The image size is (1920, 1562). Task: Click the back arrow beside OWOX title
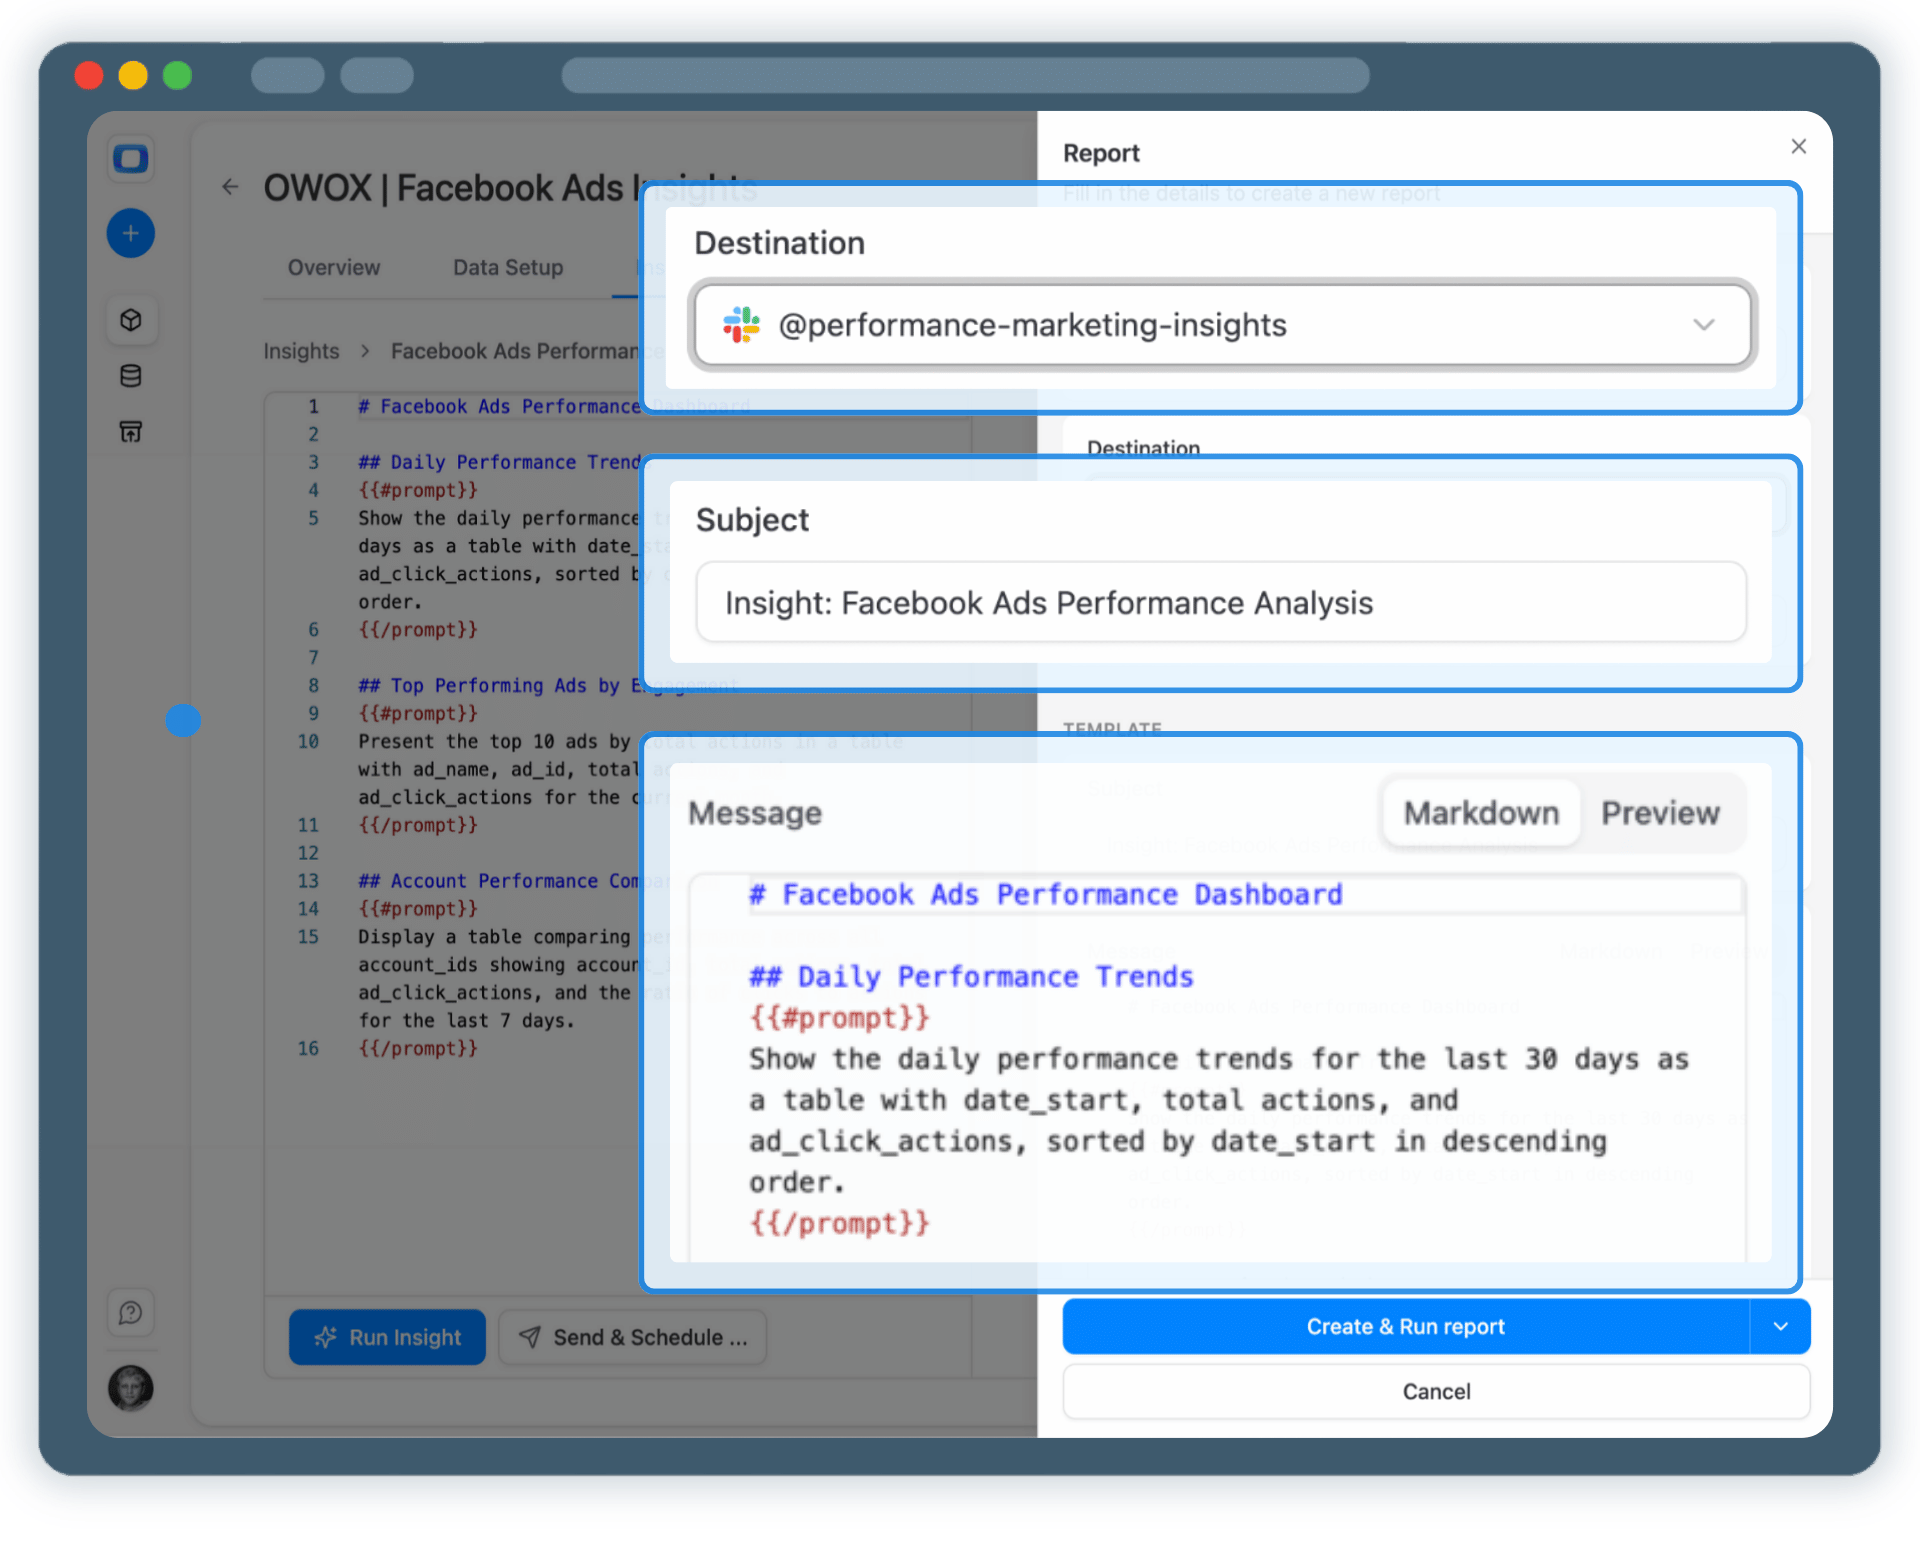click(230, 187)
